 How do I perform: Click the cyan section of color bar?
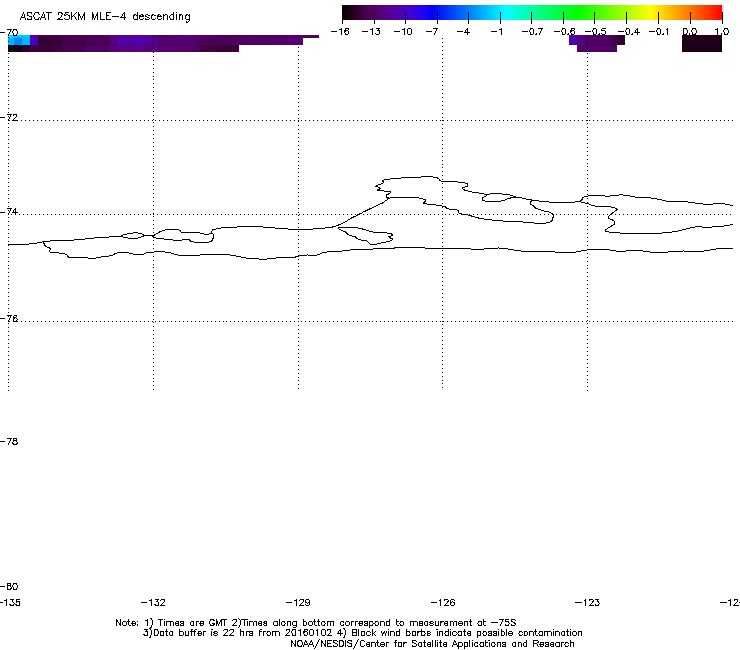click(x=503, y=12)
